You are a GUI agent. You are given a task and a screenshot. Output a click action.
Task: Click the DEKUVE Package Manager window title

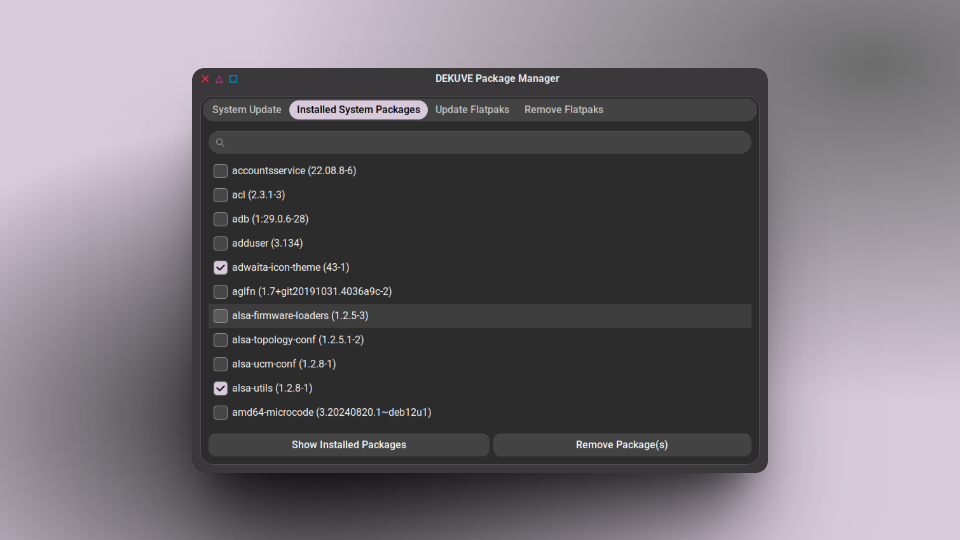tap(497, 78)
